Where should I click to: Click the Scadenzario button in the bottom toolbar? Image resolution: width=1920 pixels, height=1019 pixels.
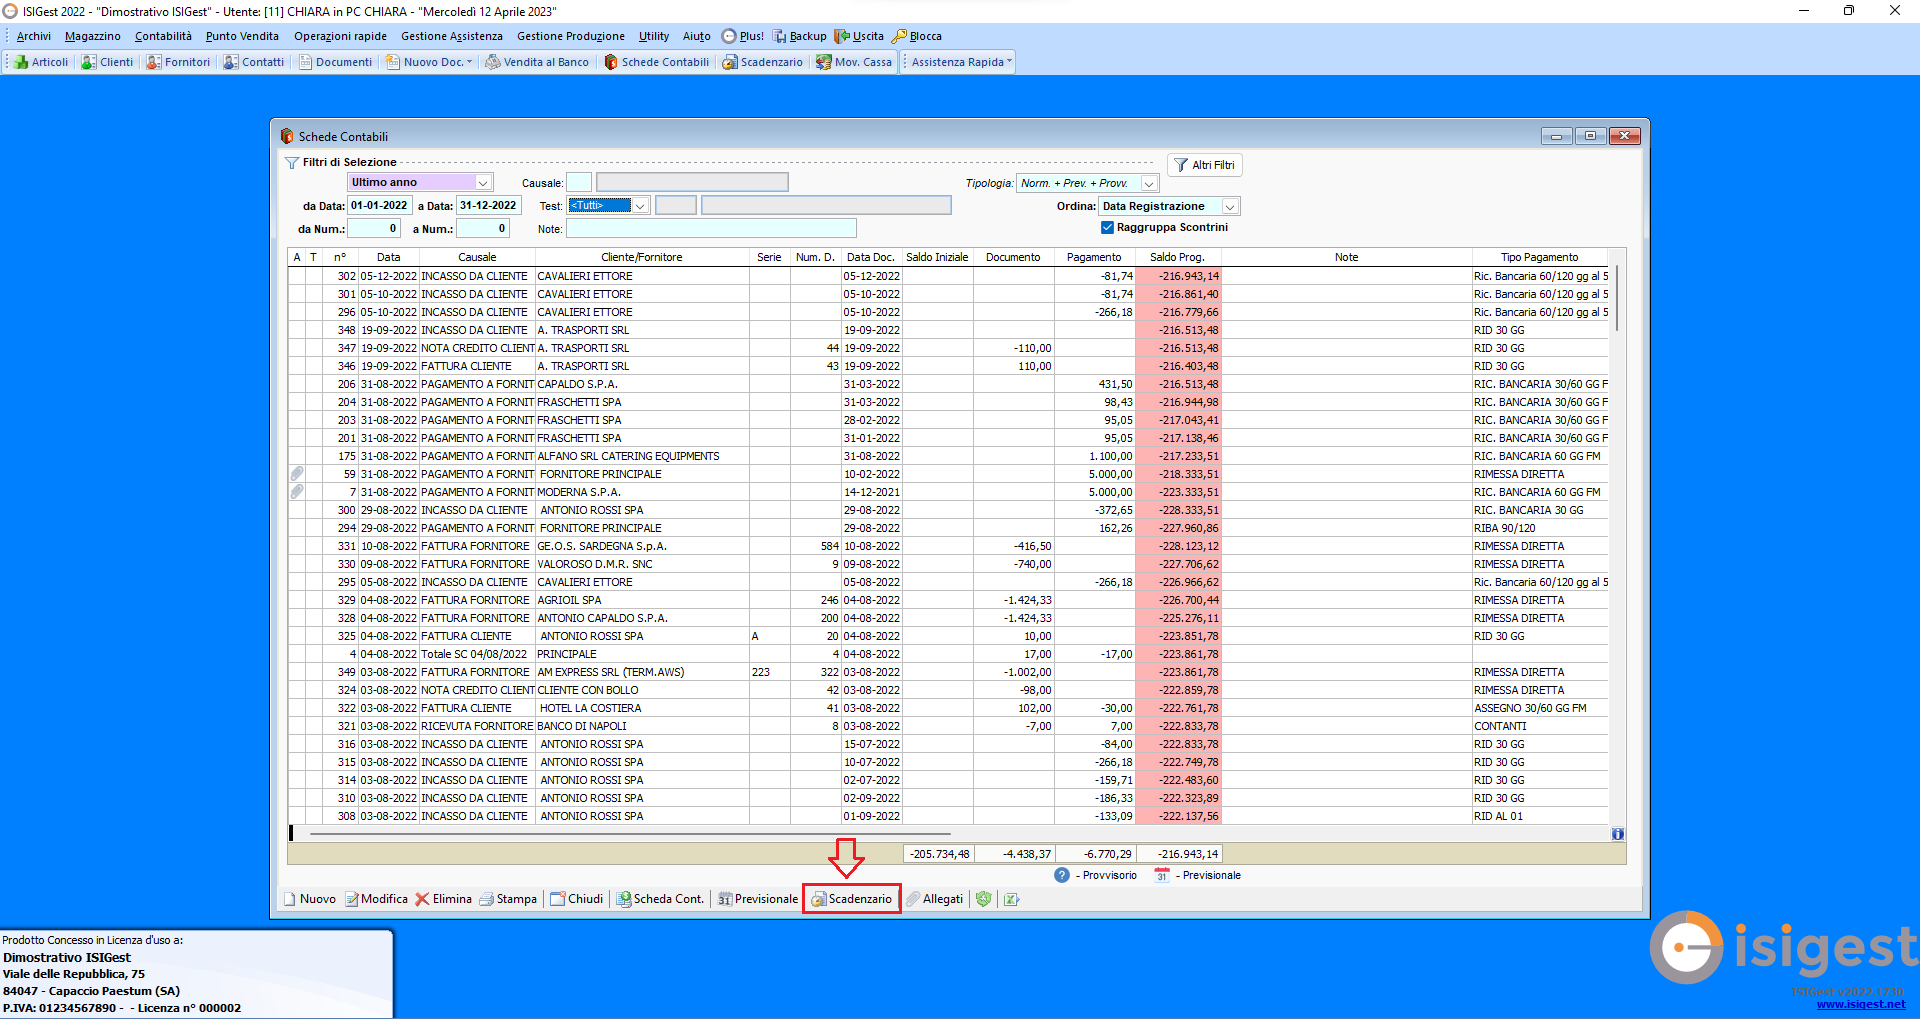click(851, 899)
